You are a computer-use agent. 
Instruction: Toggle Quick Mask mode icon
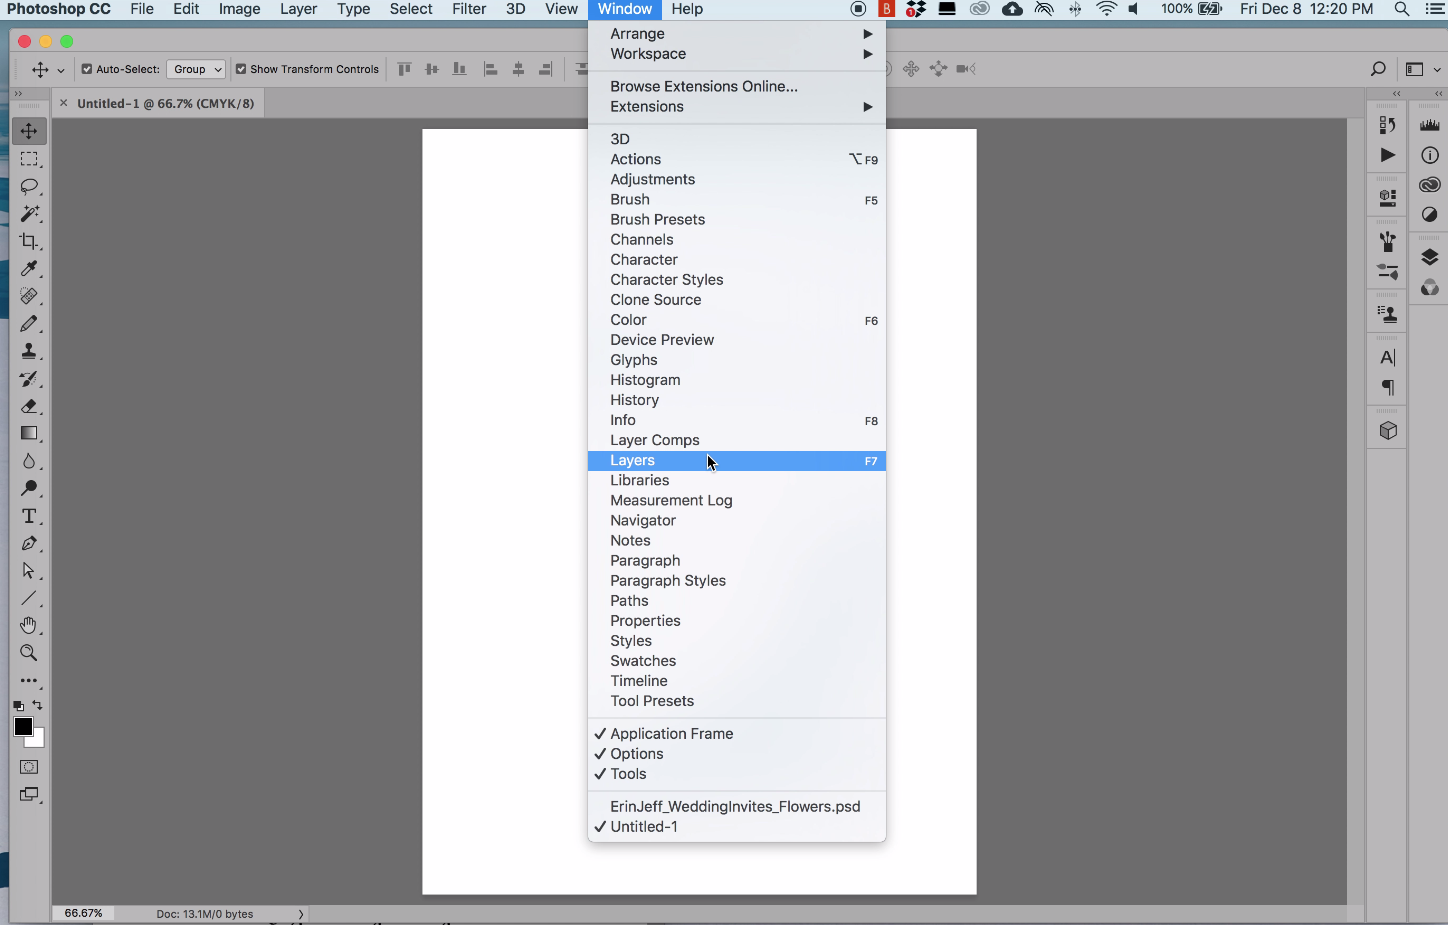click(x=29, y=767)
